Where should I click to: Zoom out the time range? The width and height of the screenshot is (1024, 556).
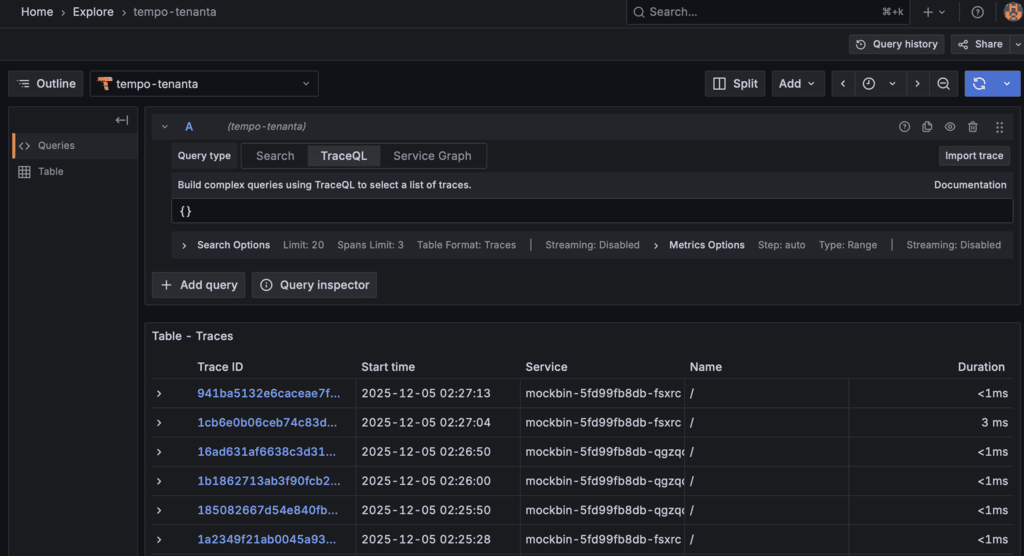pyautogui.click(x=944, y=84)
